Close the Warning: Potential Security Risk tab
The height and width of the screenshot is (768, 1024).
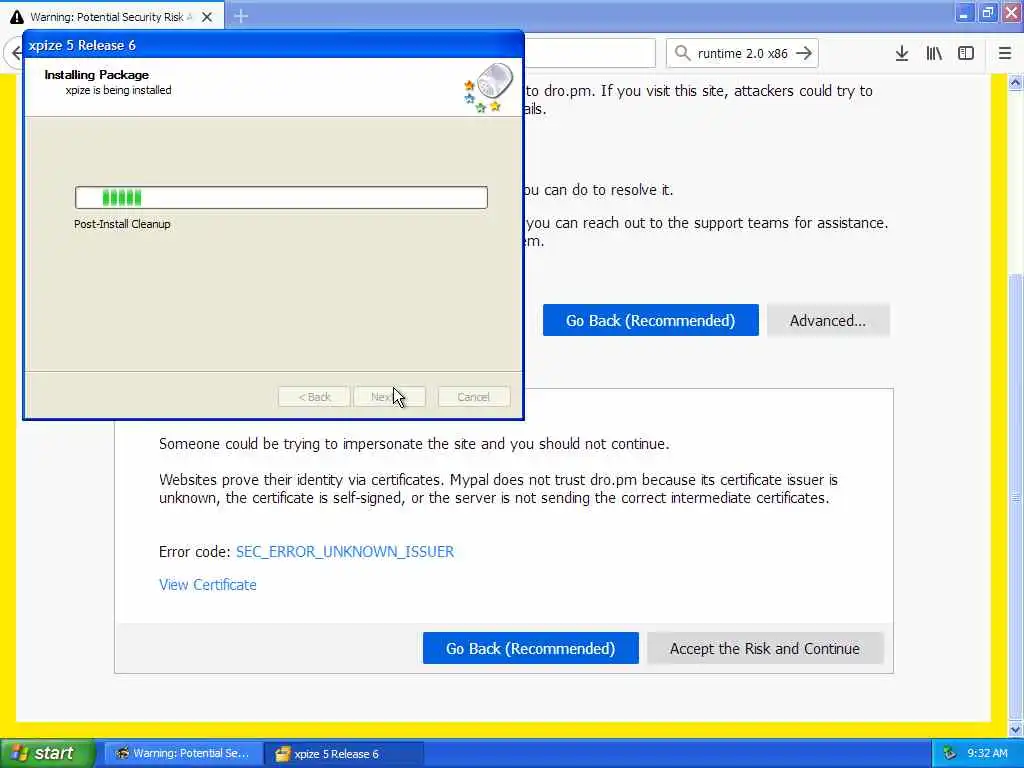click(206, 17)
